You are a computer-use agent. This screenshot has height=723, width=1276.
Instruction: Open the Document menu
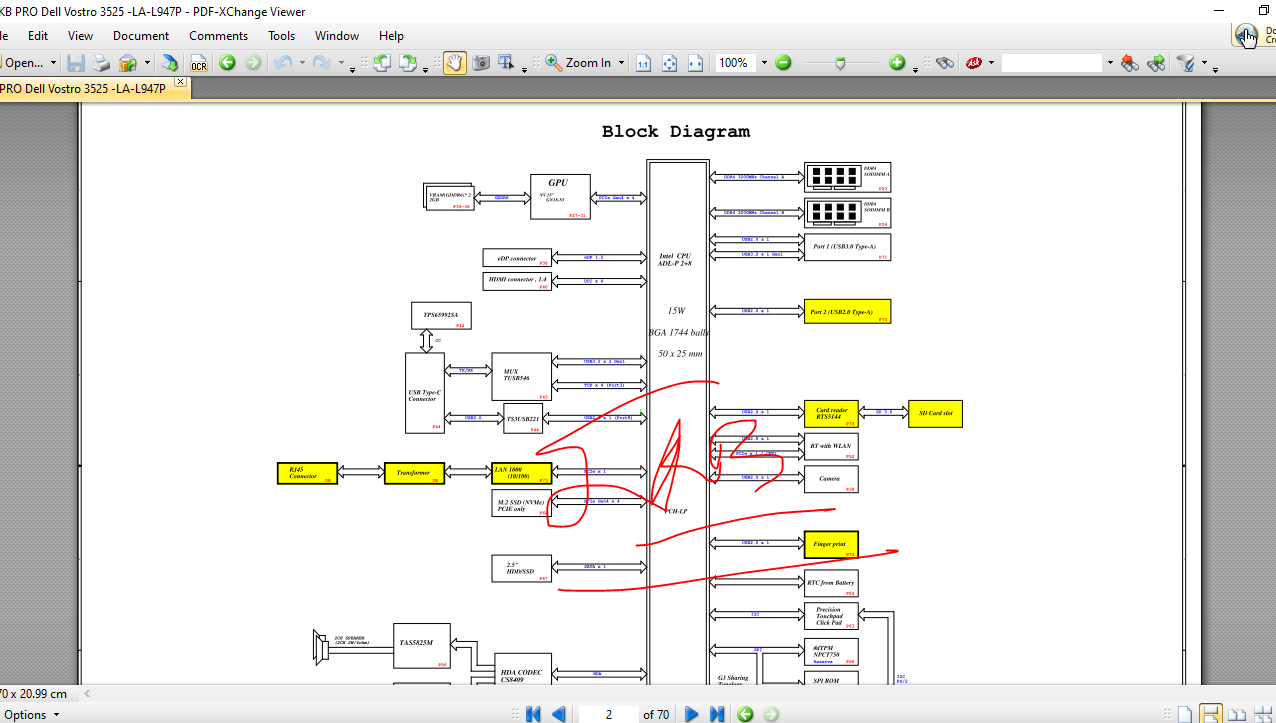[141, 36]
